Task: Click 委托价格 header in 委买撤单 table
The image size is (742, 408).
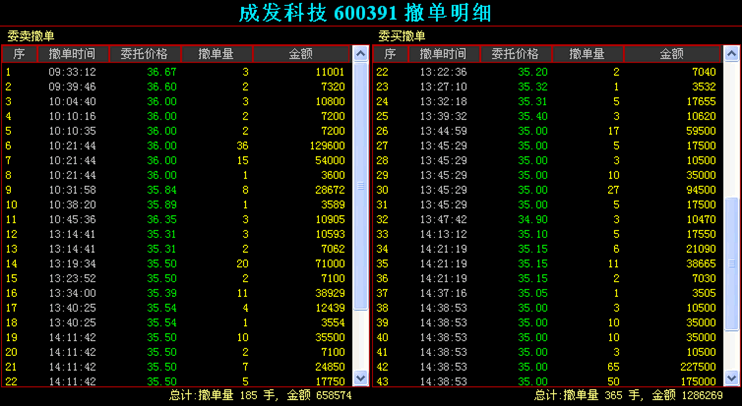Action: [516, 54]
